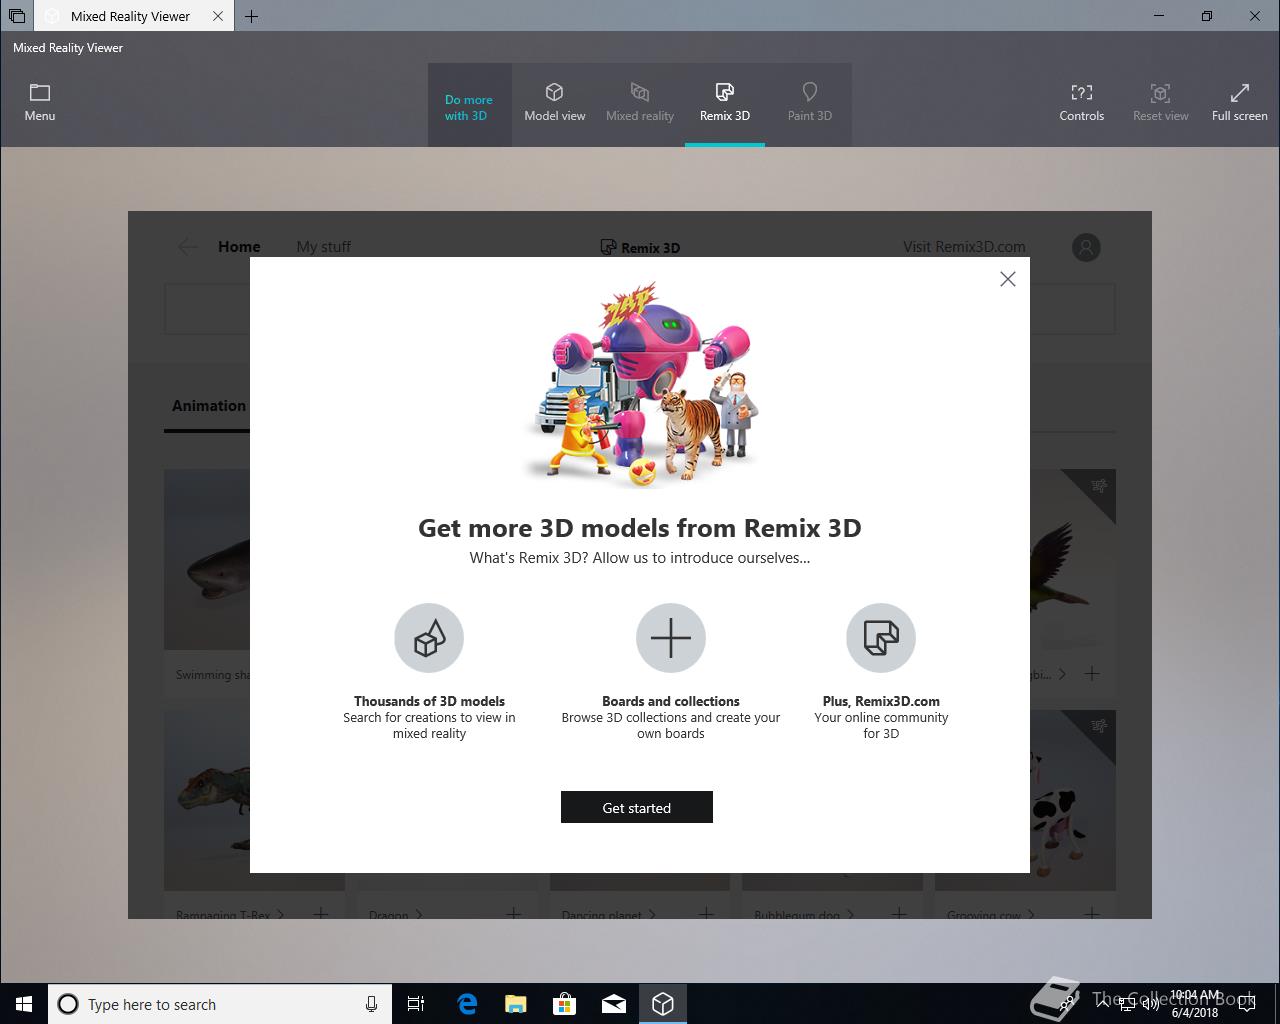Add the bird model with plus icon

pos(1092,674)
